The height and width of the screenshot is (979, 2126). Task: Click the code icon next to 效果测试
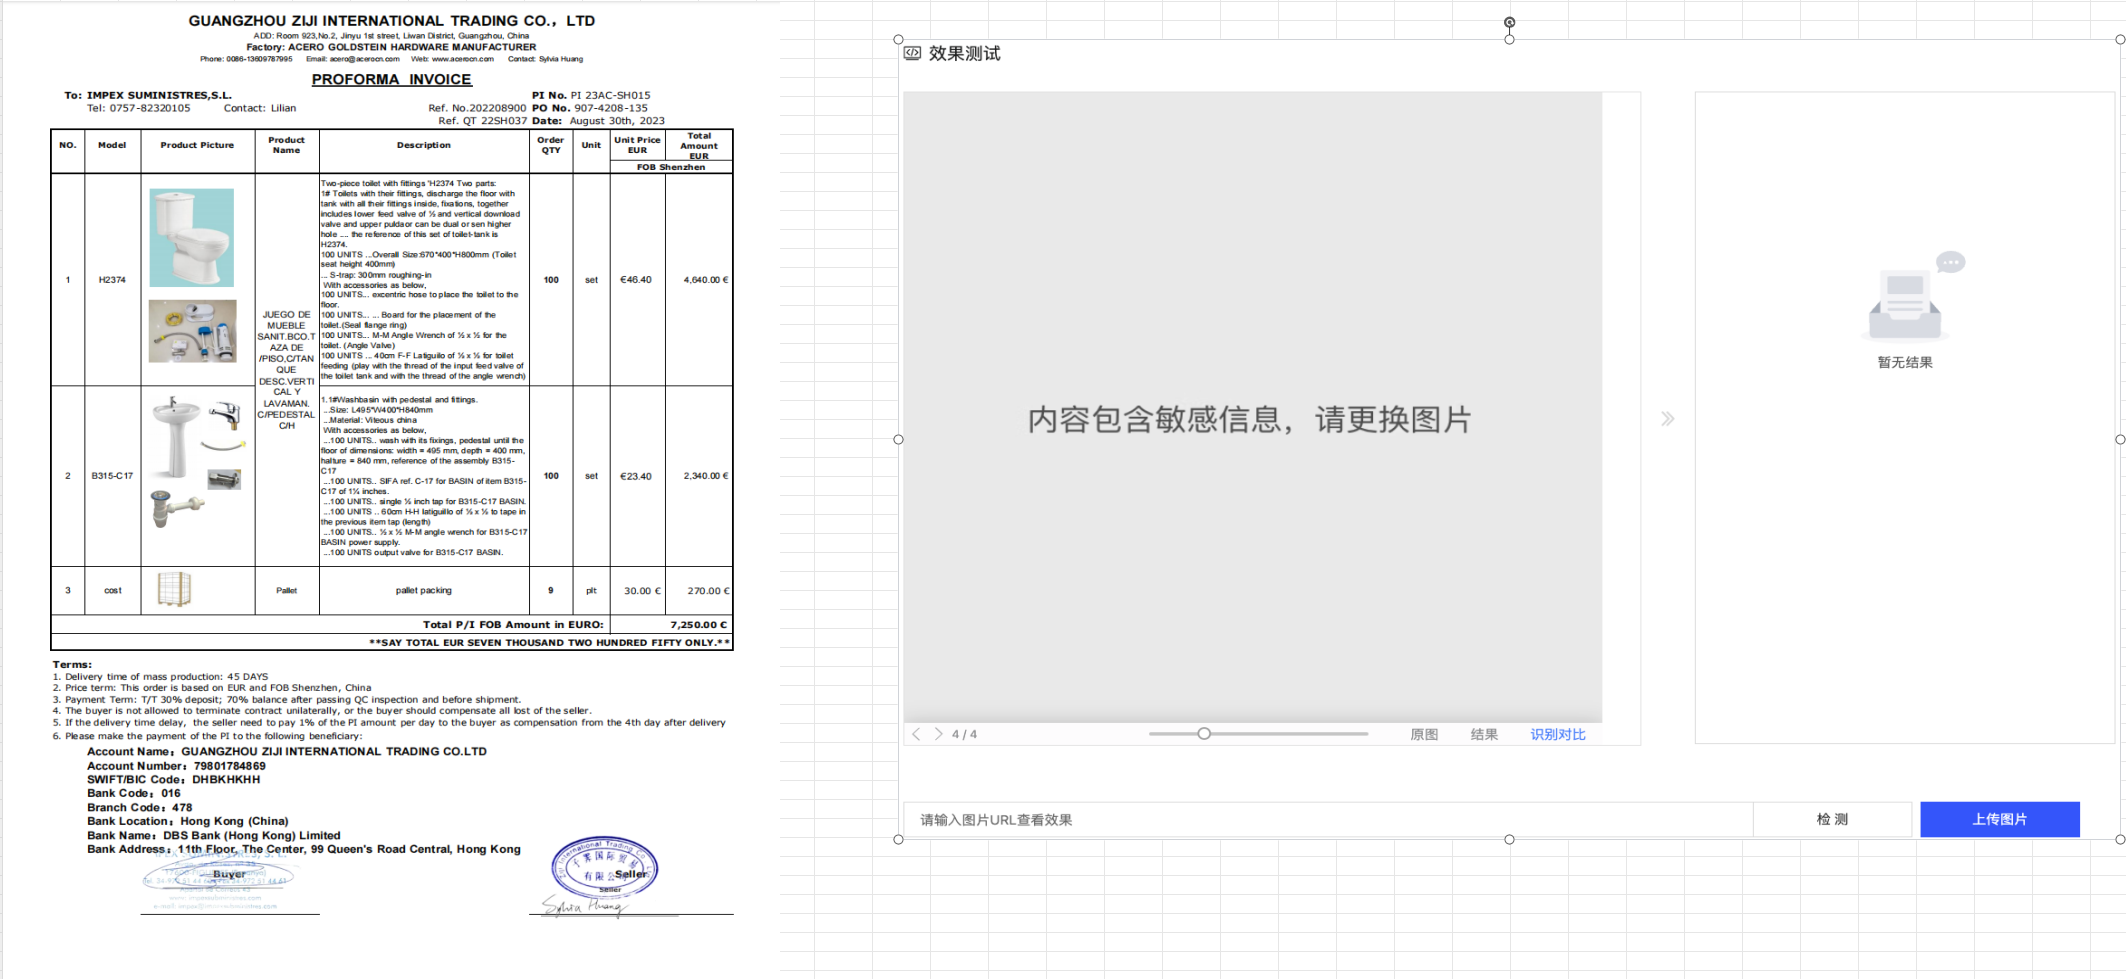coord(912,53)
